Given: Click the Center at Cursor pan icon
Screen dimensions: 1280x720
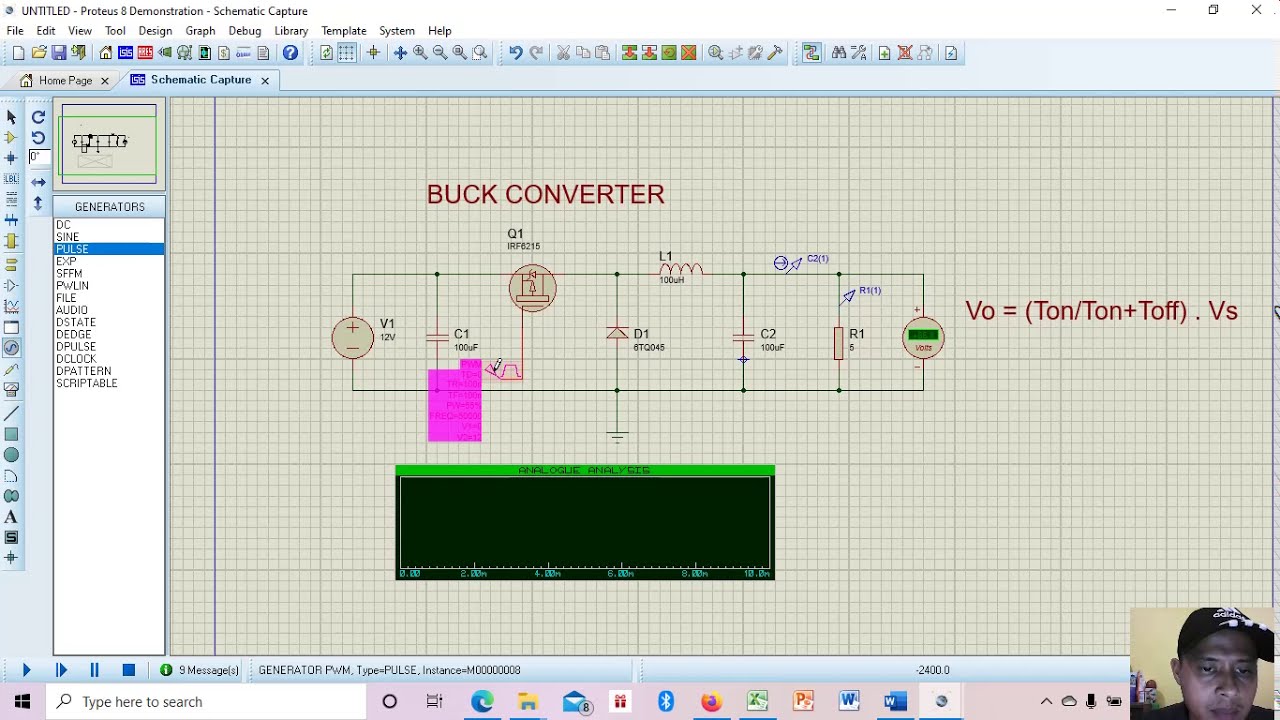Looking at the screenshot, I should coord(400,53).
